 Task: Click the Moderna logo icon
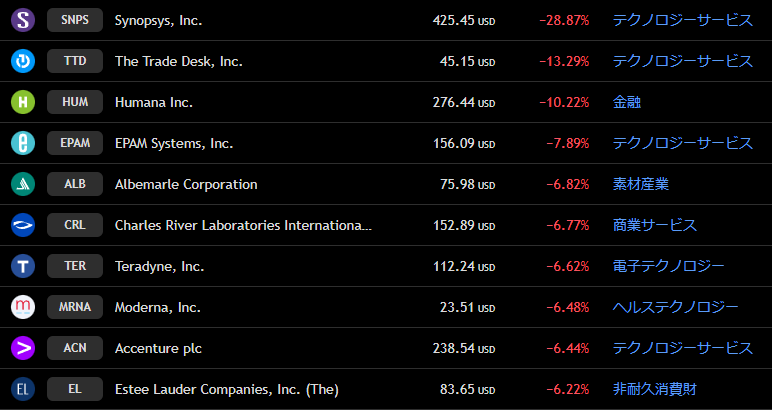click(x=23, y=307)
